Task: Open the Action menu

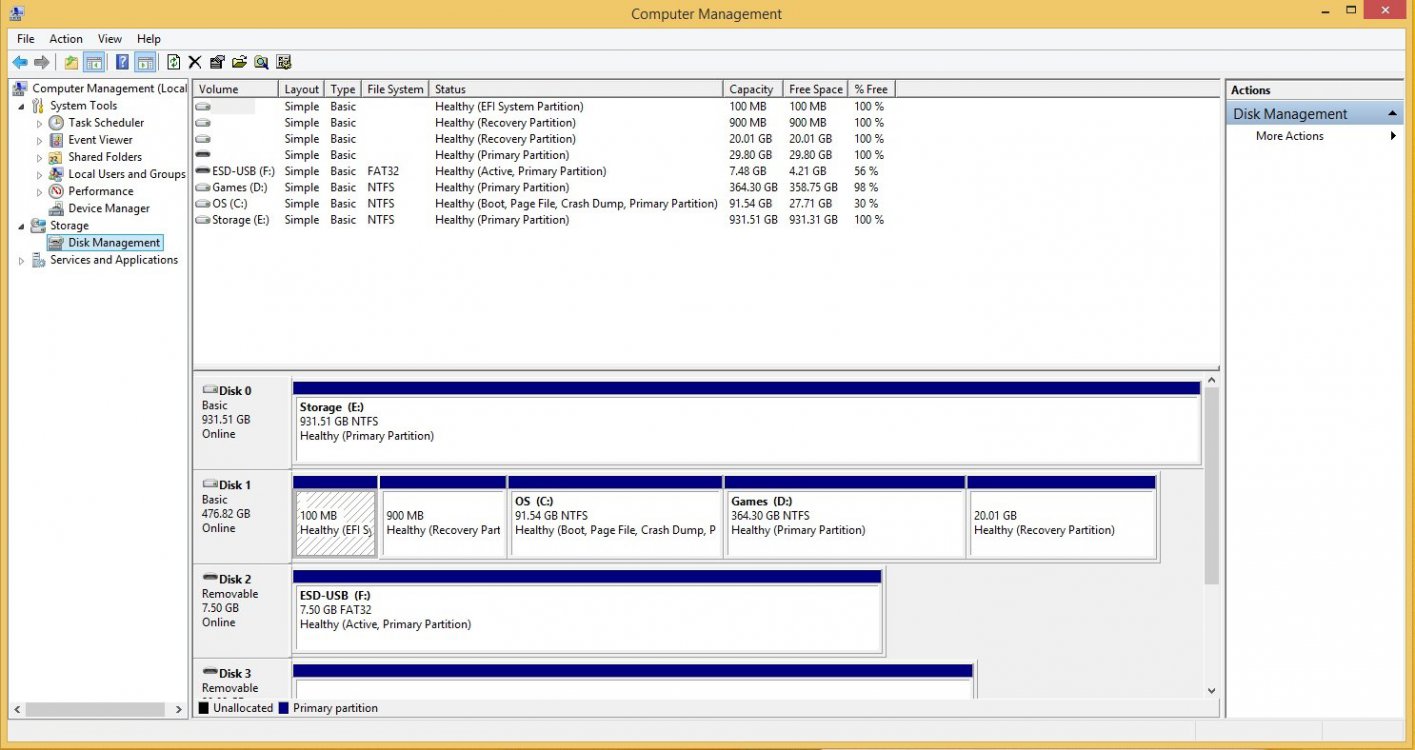Action: (x=66, y=39)
